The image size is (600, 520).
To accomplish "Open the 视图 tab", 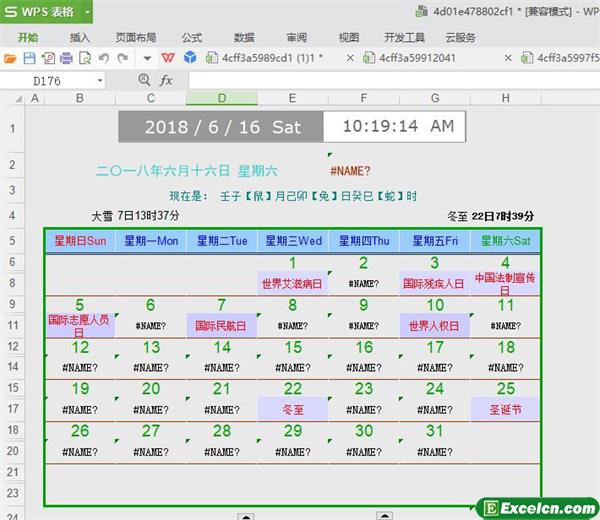I will 349,37.
